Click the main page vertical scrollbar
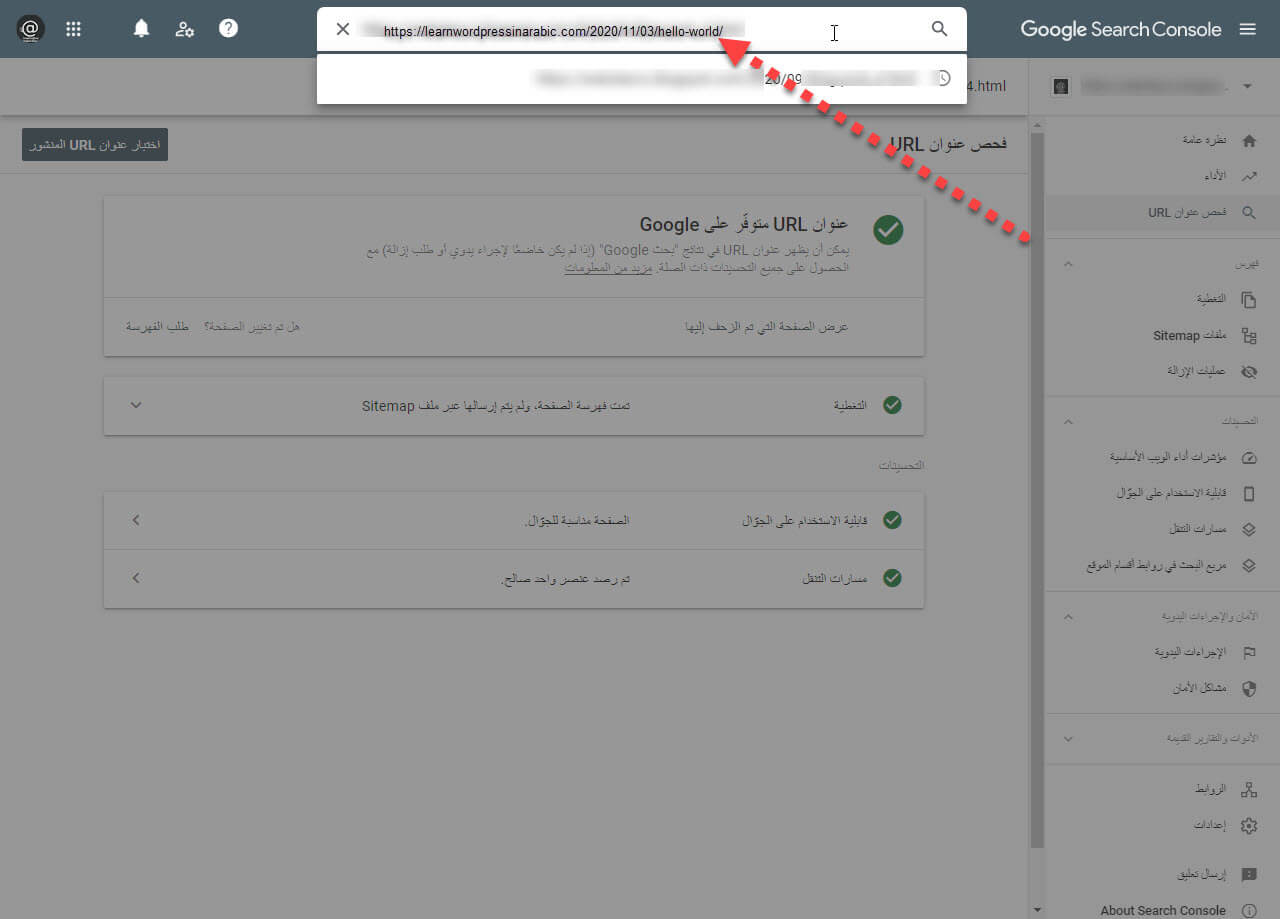 click(1037, 490)
